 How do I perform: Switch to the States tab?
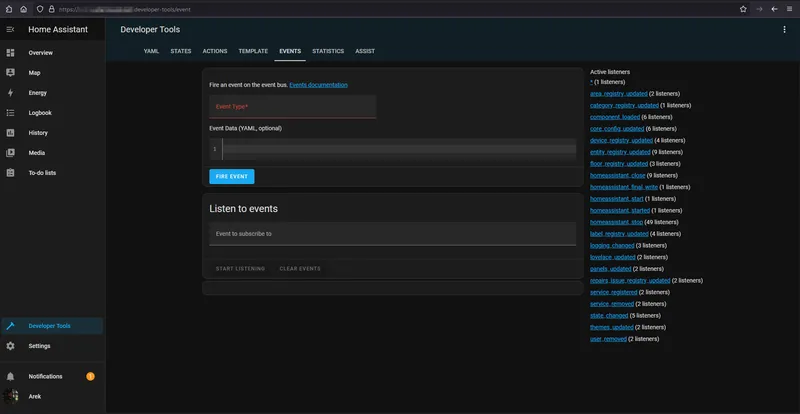tap(181, 51)
